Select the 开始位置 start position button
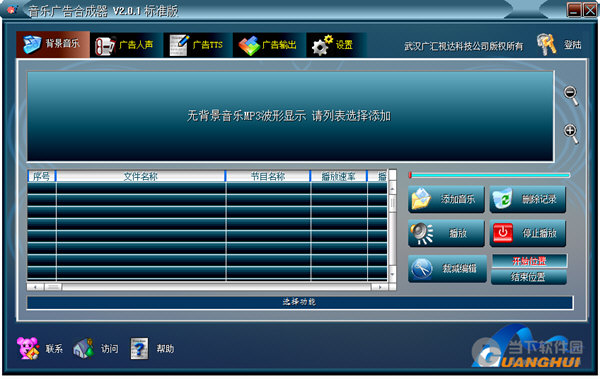Screen dimensions: 600x379 [529, 261]
